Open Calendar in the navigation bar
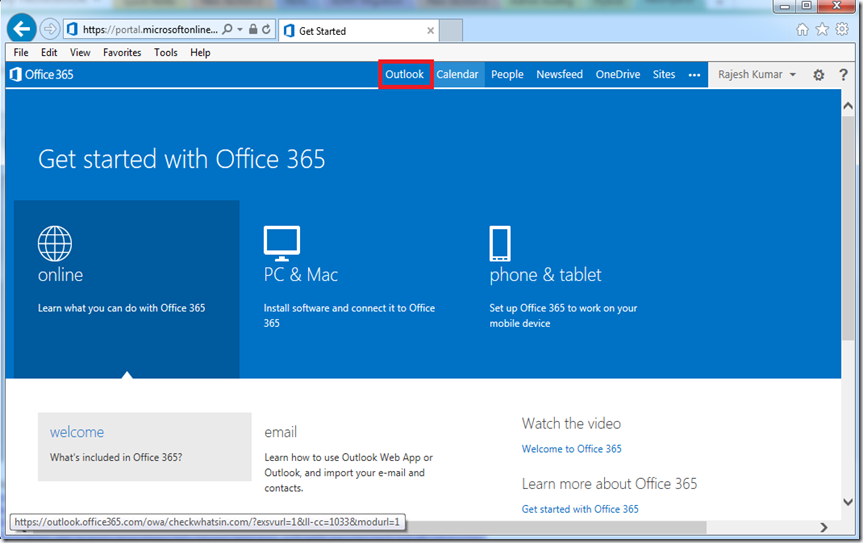This screenshot has height=543, width=863. coord(457,74)
